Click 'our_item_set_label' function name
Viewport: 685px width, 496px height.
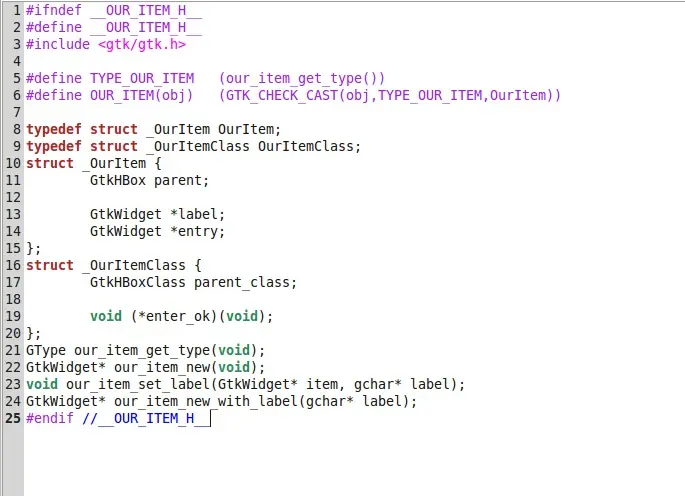[x=138, y=385]
